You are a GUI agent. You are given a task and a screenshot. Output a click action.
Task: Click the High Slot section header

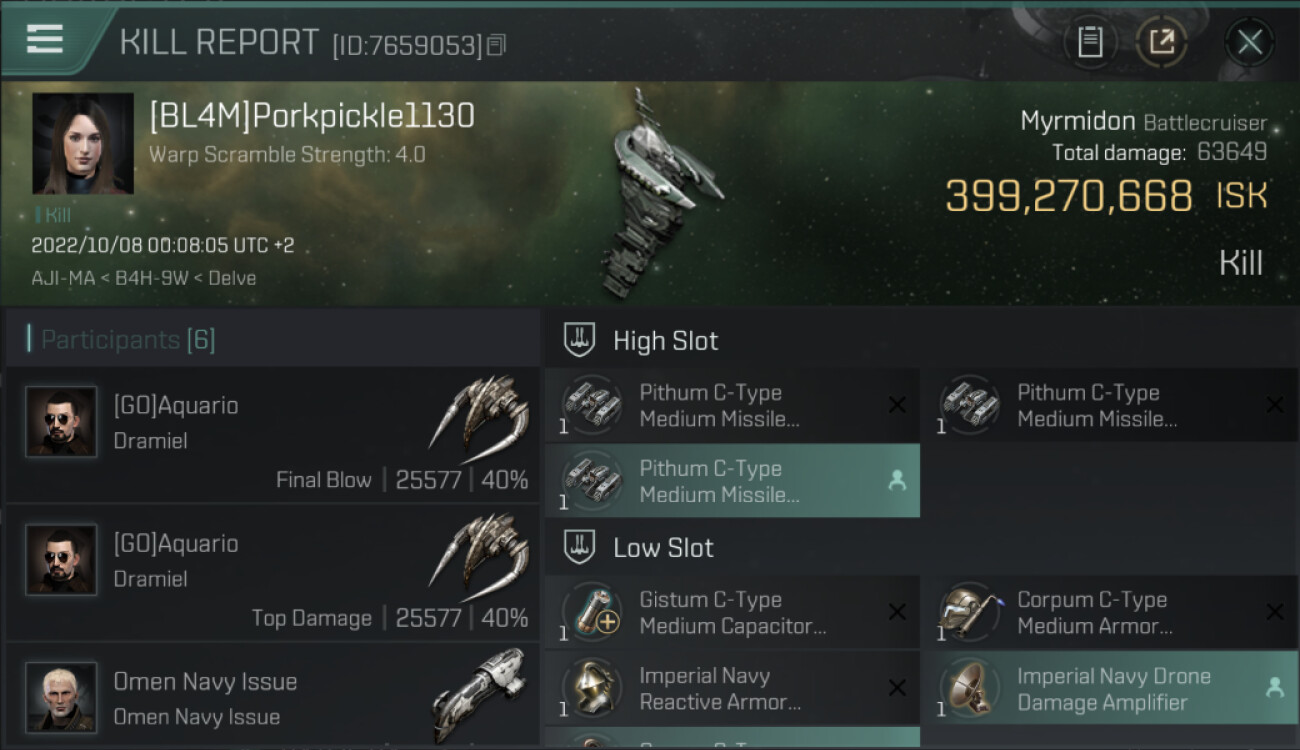[665, 341]
